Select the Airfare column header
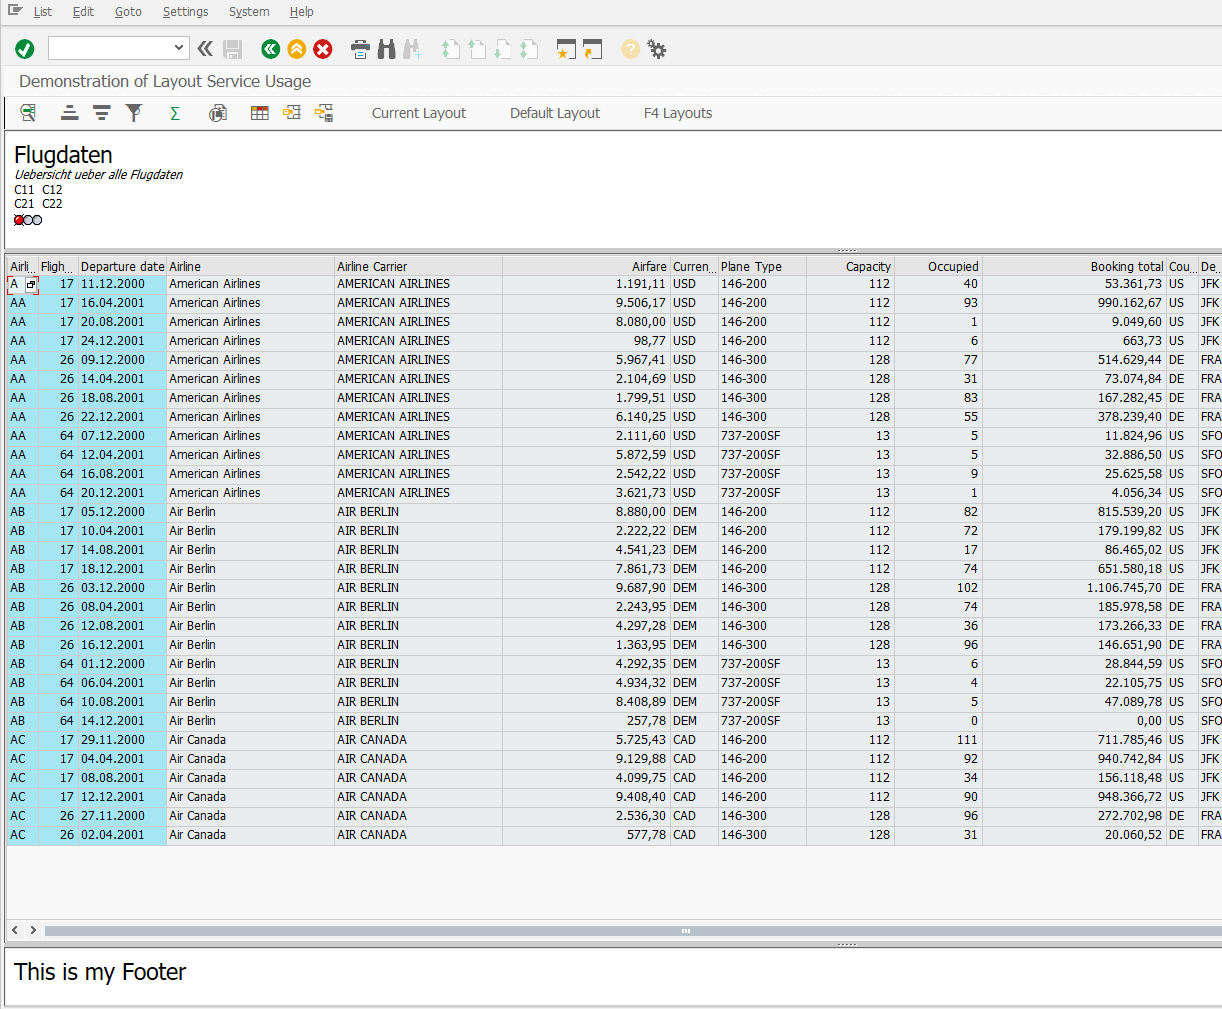The image size is (1222, 1009). [586, 267]
